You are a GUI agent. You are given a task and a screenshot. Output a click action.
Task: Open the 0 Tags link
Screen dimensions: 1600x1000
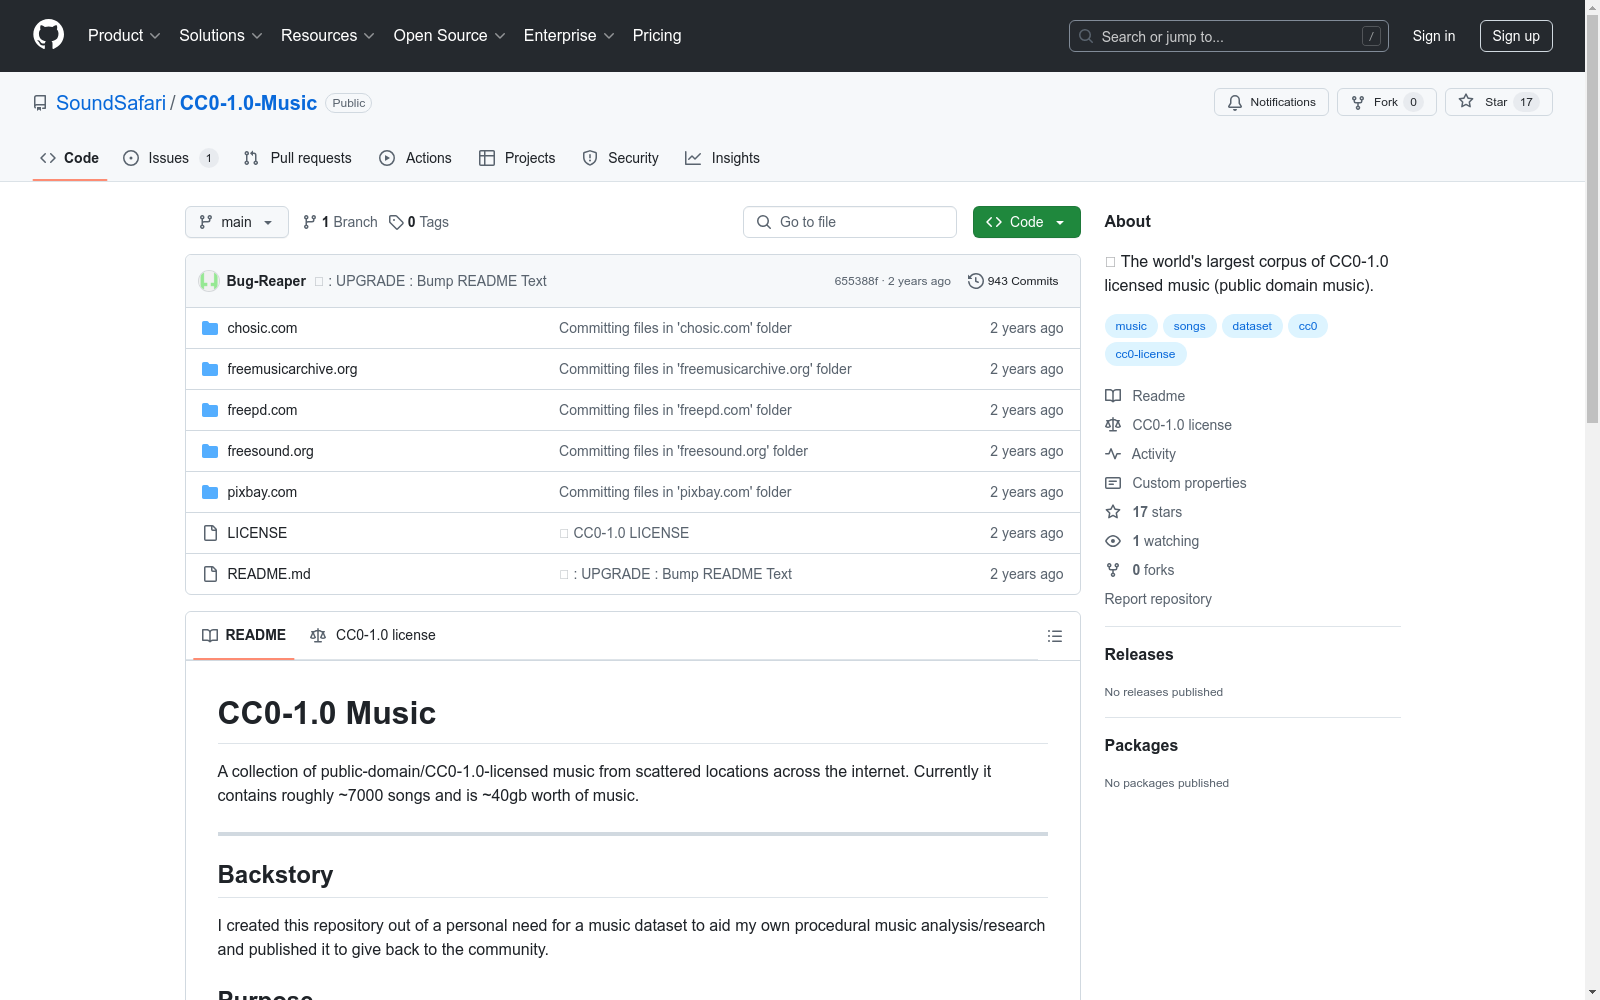tap(419, 222)
